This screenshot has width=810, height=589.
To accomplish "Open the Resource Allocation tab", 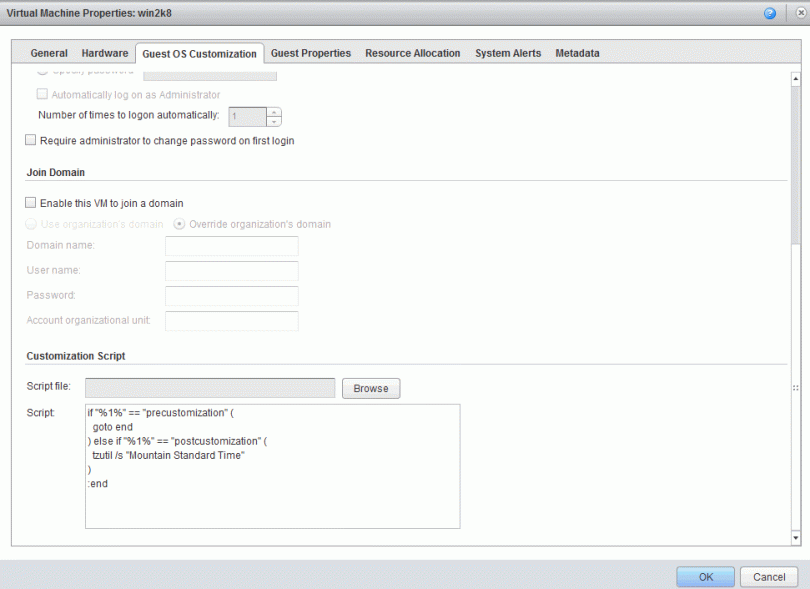I will tap(412, 53).
